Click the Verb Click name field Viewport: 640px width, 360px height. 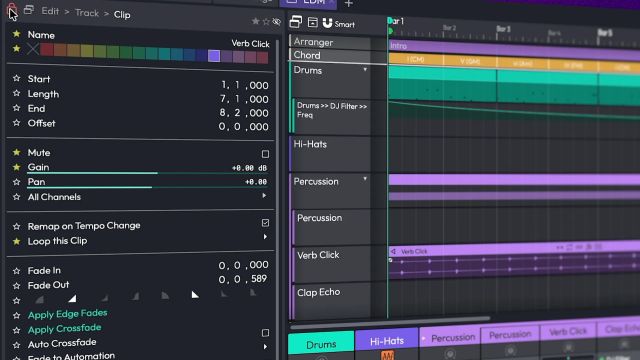click(x=250, y=44)
